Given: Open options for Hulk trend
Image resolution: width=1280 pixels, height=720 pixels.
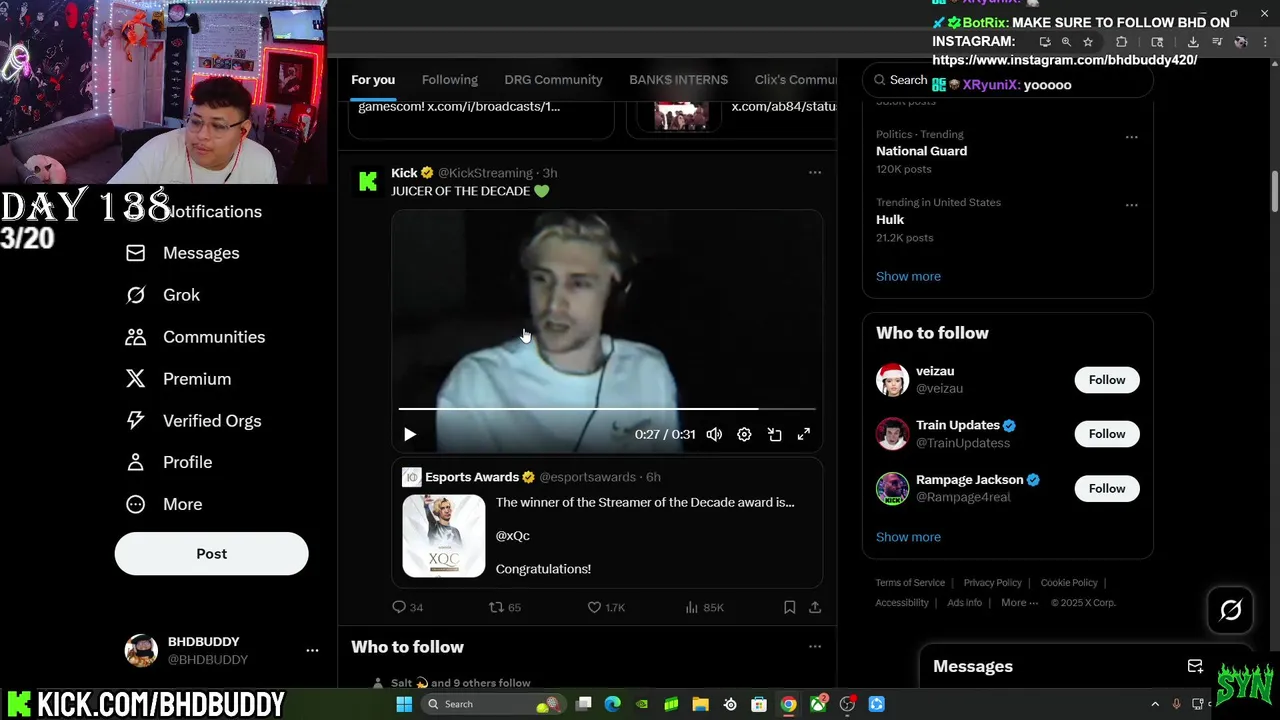Looking at the screenshot, I should (1131, 205).
